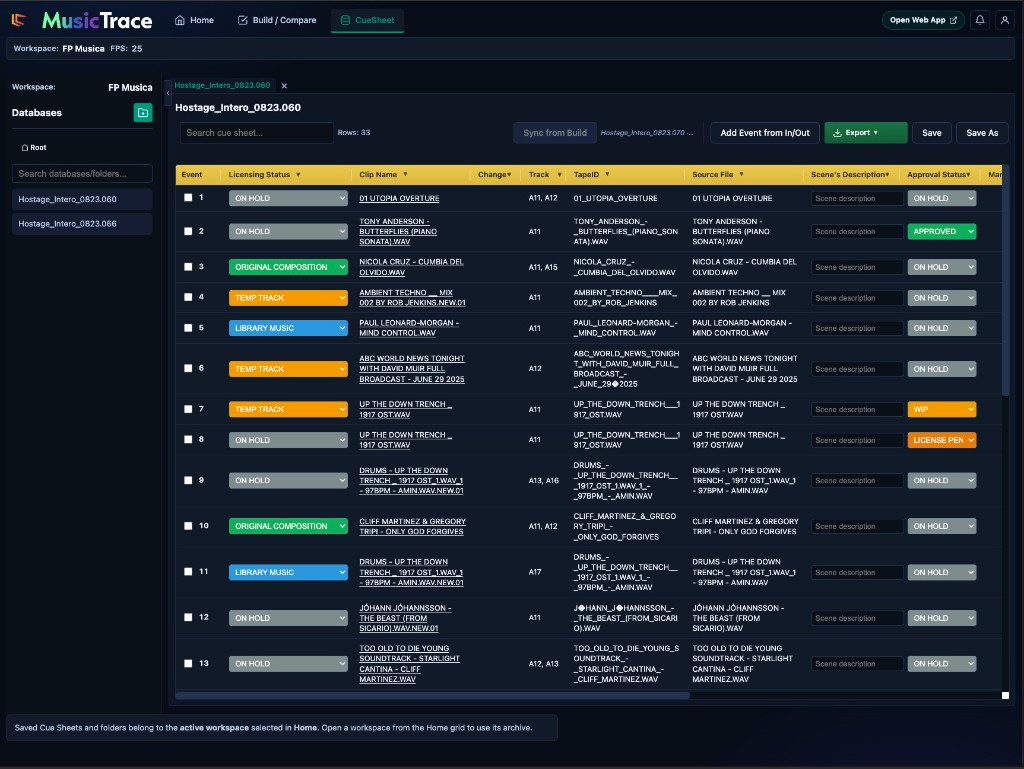Select the Hostage_Intero_0823.060 sheet tab
This screenshot has height=769, width=1024.
(223, 86)
